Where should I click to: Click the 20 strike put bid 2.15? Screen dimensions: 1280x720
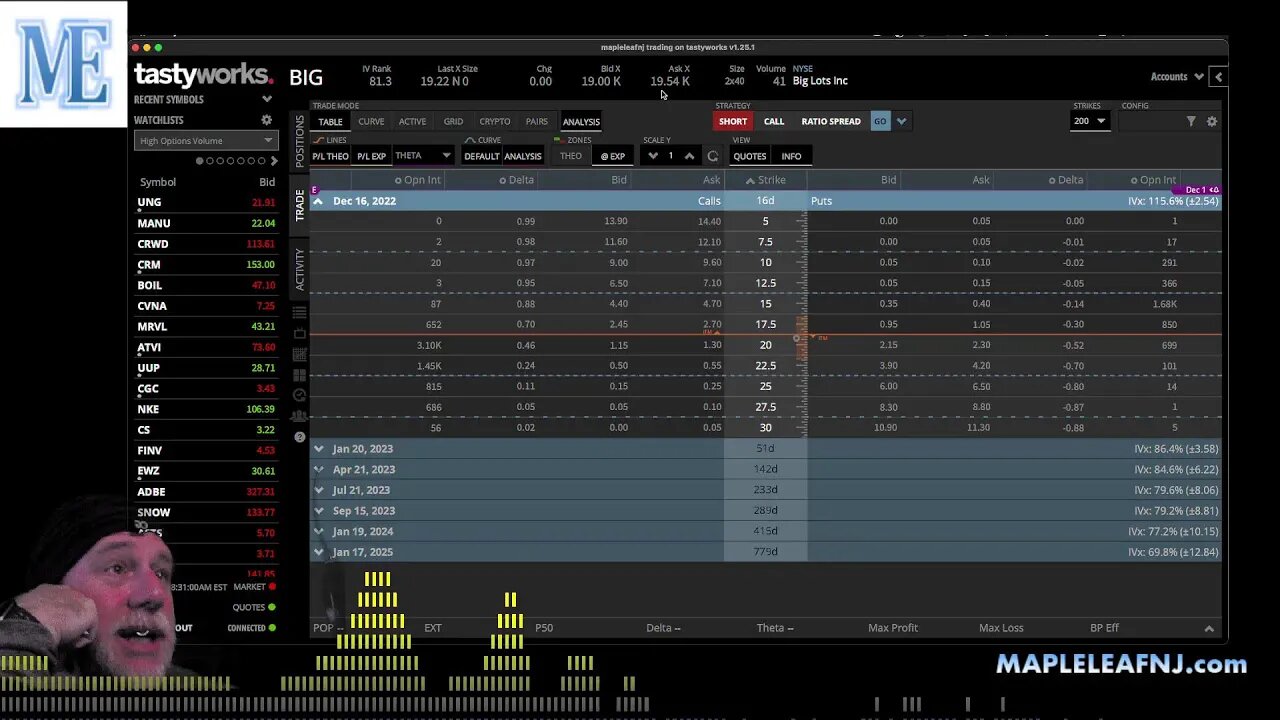coord(887,345)
